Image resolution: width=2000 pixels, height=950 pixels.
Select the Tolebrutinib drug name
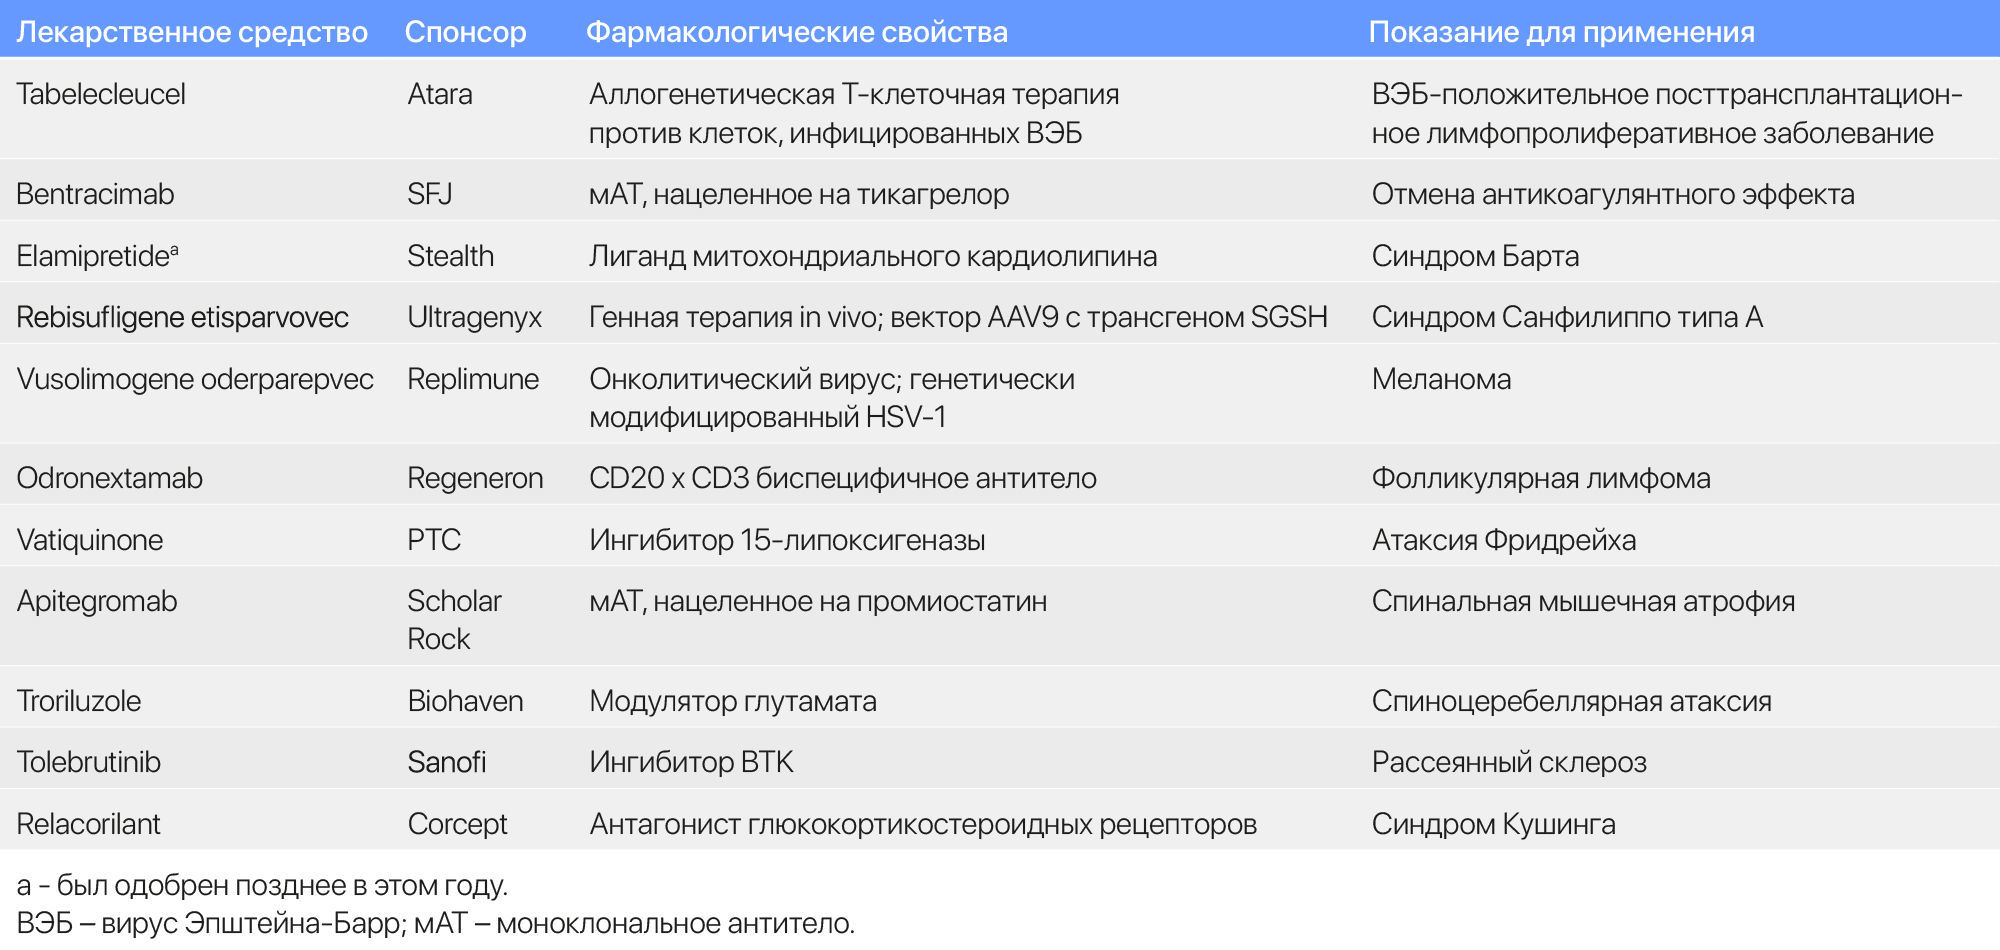click(88, 762)
